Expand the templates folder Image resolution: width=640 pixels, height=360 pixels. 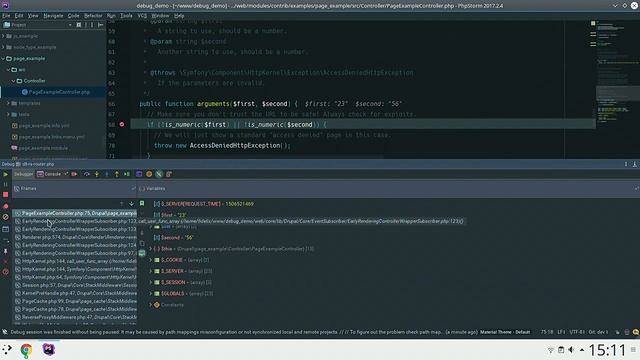point(8,103)
